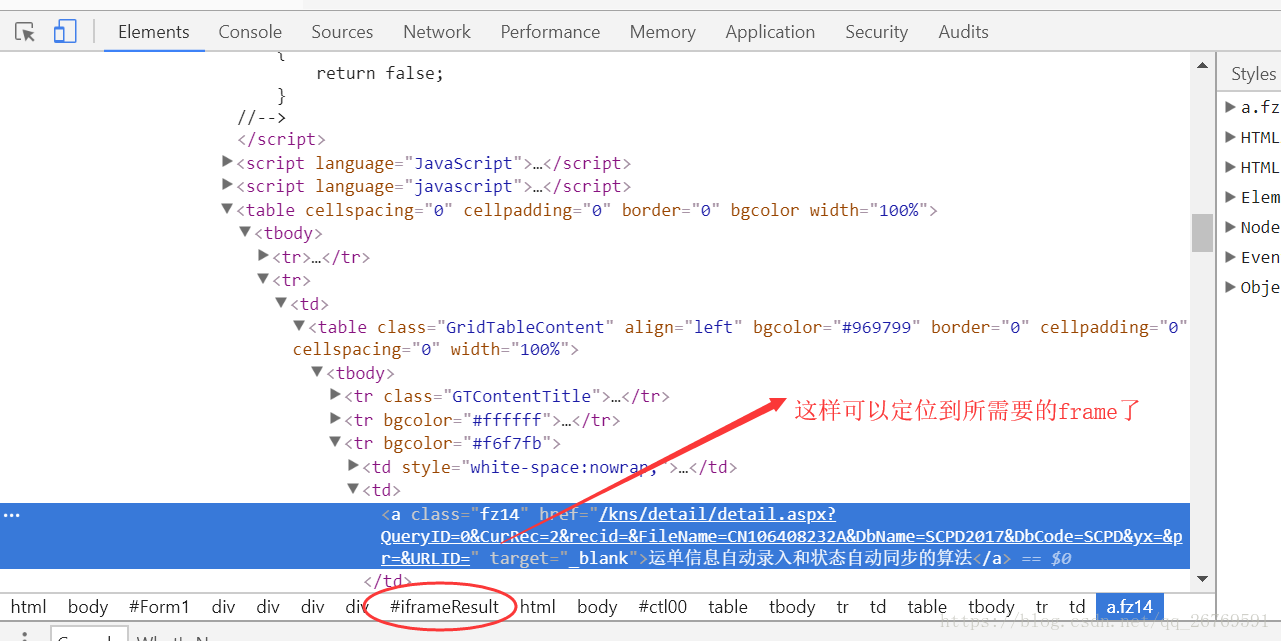The image size is (1281, 641).
Task: Click the scrollbar up arrow
Action: tap(1202, 65)
